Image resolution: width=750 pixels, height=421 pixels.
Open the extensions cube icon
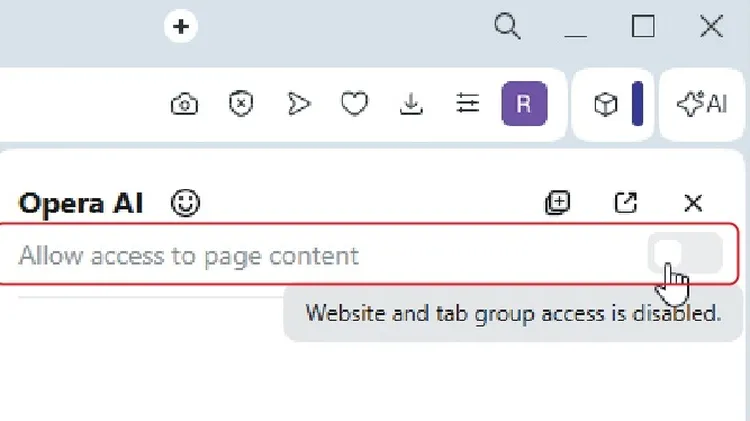coord(606,105)
